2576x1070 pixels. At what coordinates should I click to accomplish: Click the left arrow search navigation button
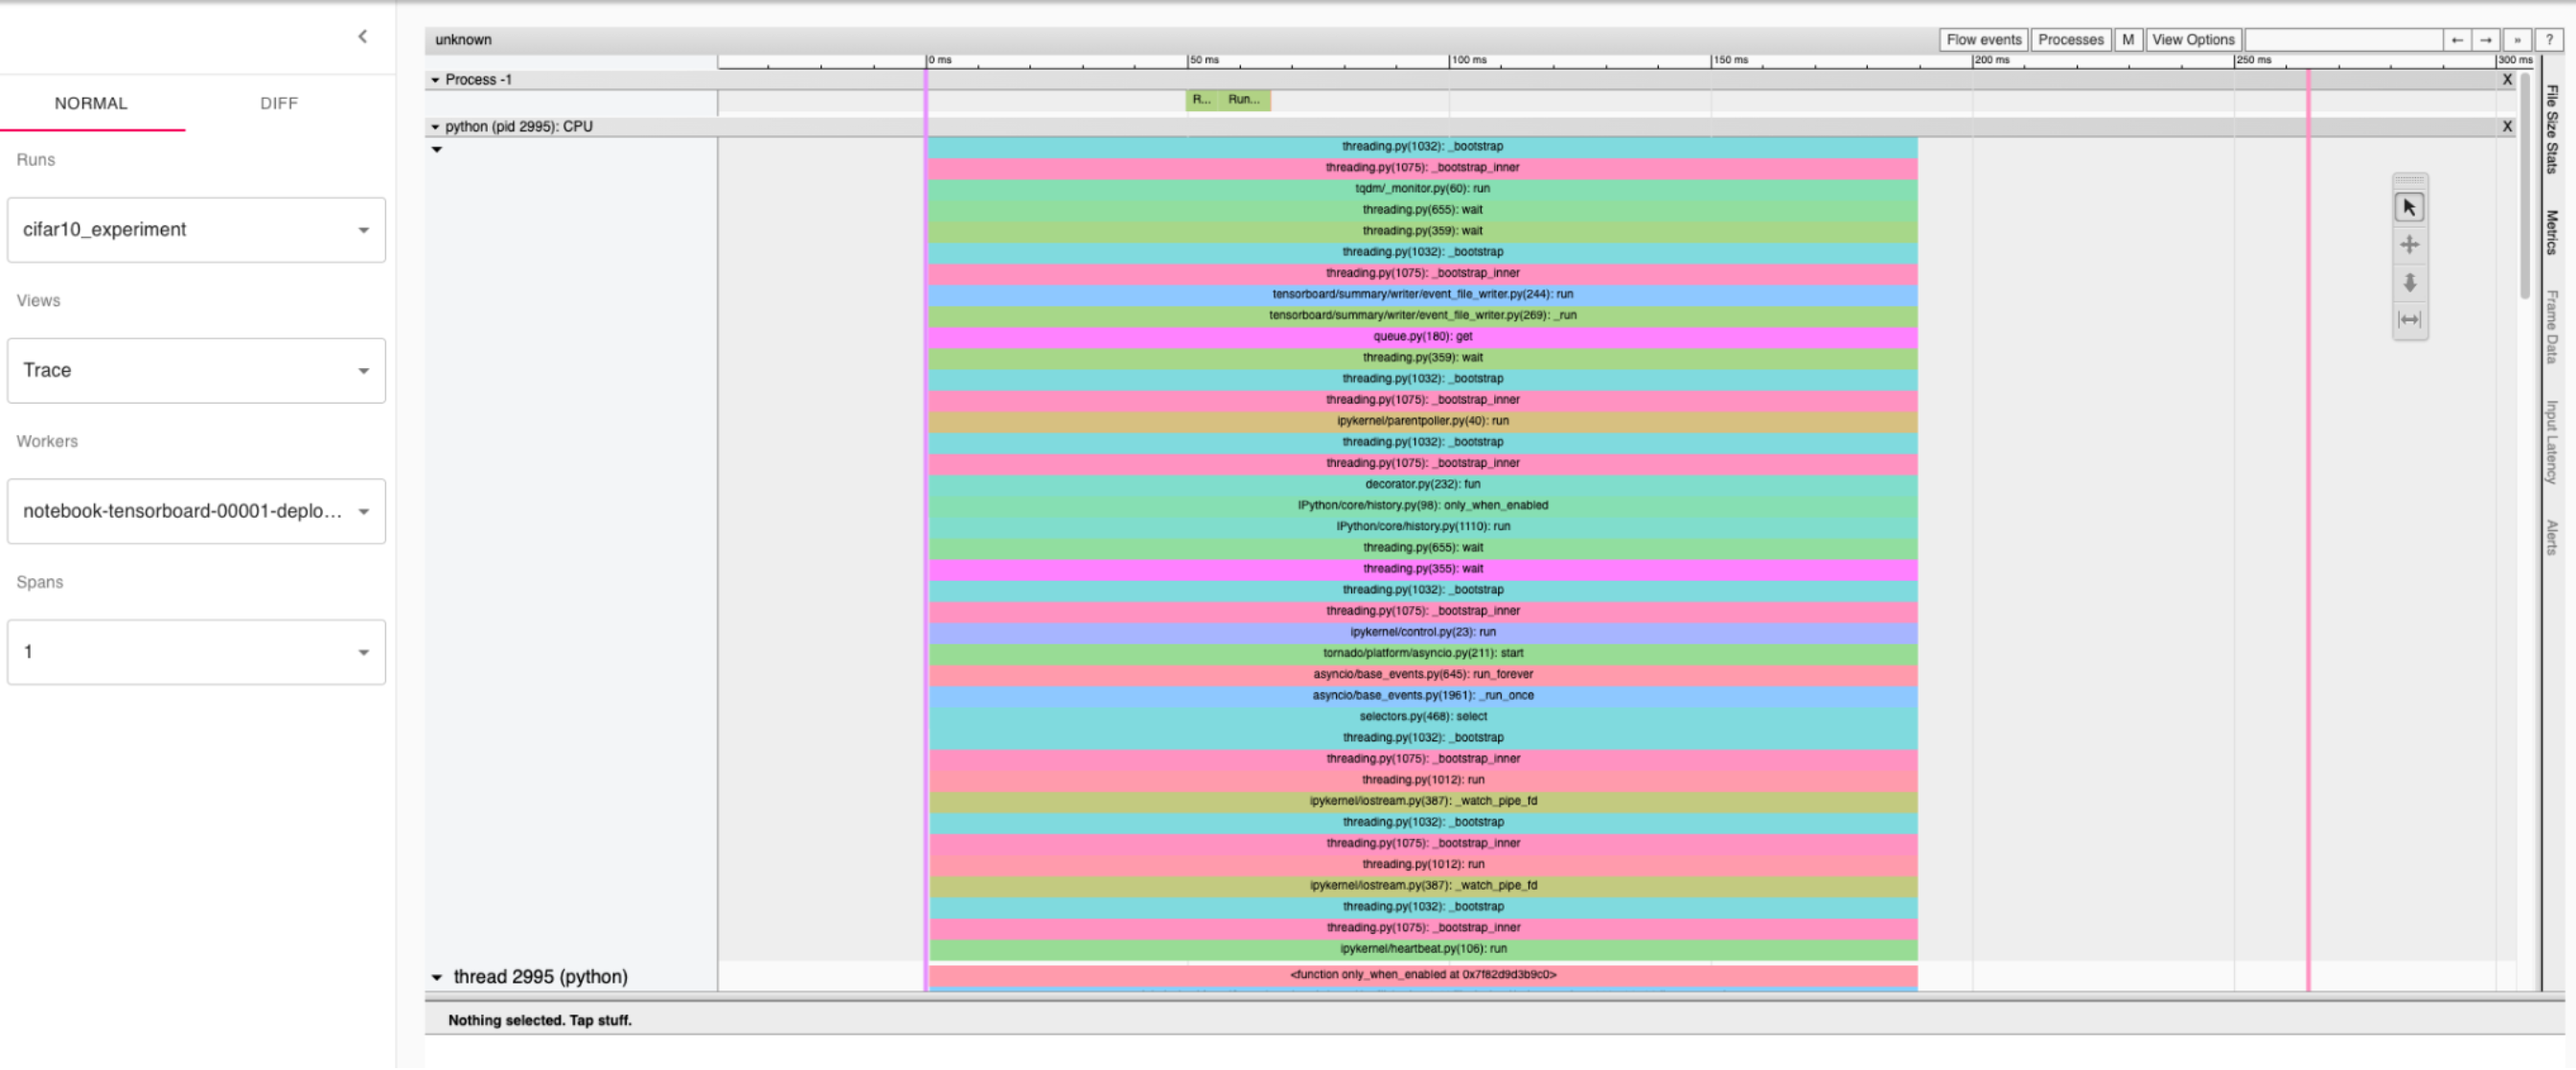tap(2456, 40)
